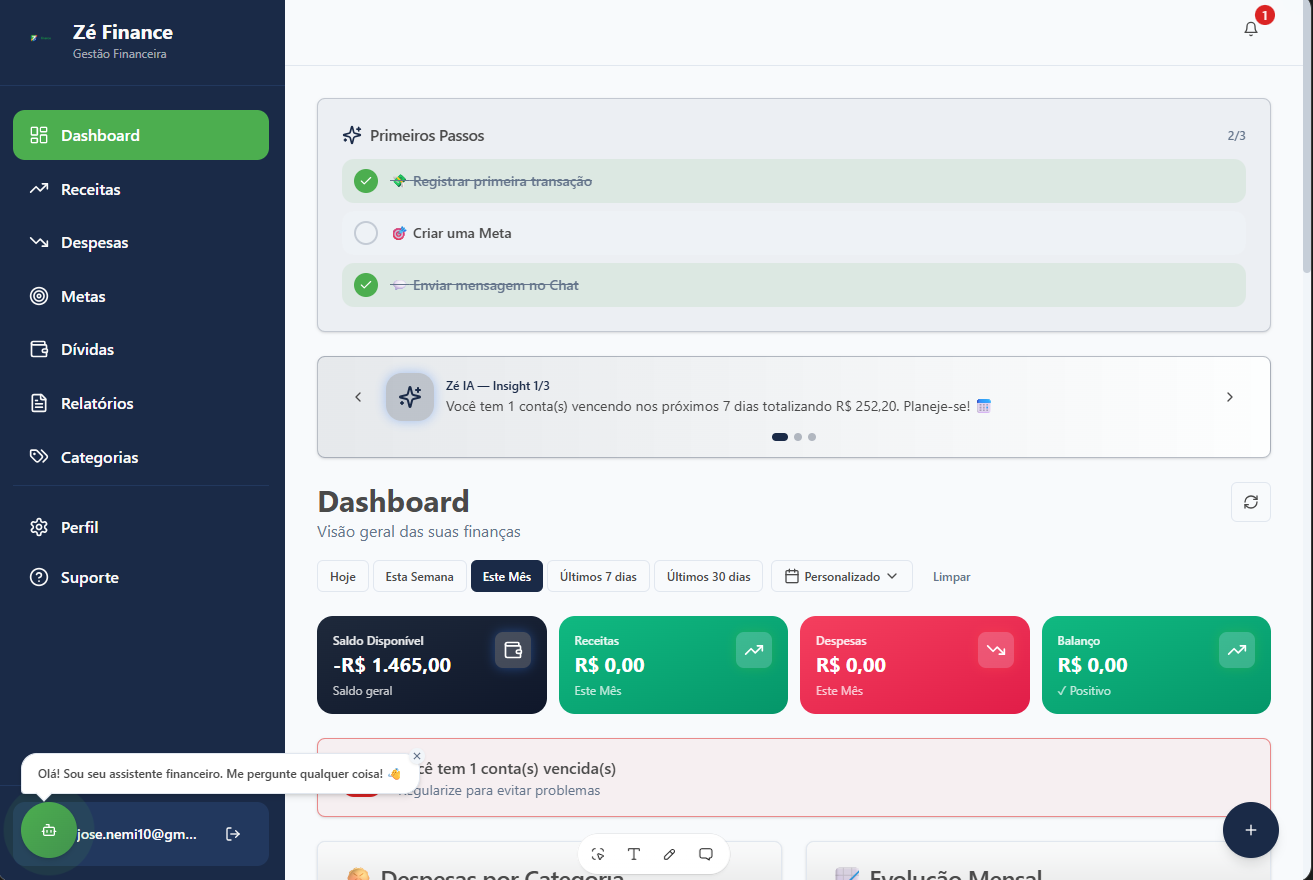Screen dimensions: 1313x880
Task: Filter dashboard by Esta Semana
Action: click(420, 577)
